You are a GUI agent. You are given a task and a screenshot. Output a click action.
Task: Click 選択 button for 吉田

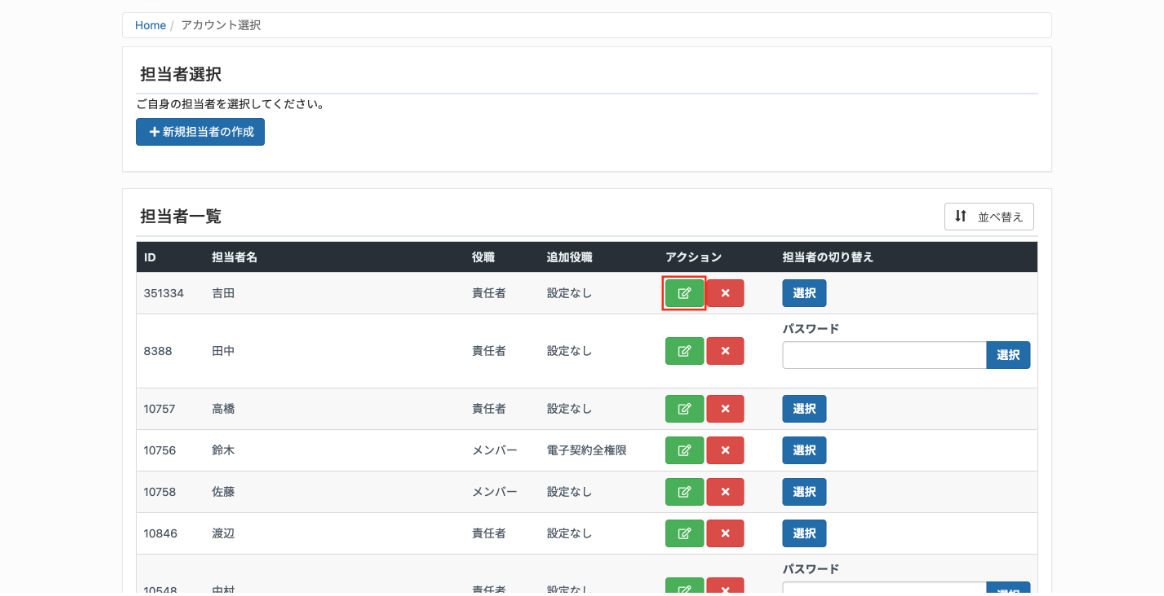click(804, 293)
